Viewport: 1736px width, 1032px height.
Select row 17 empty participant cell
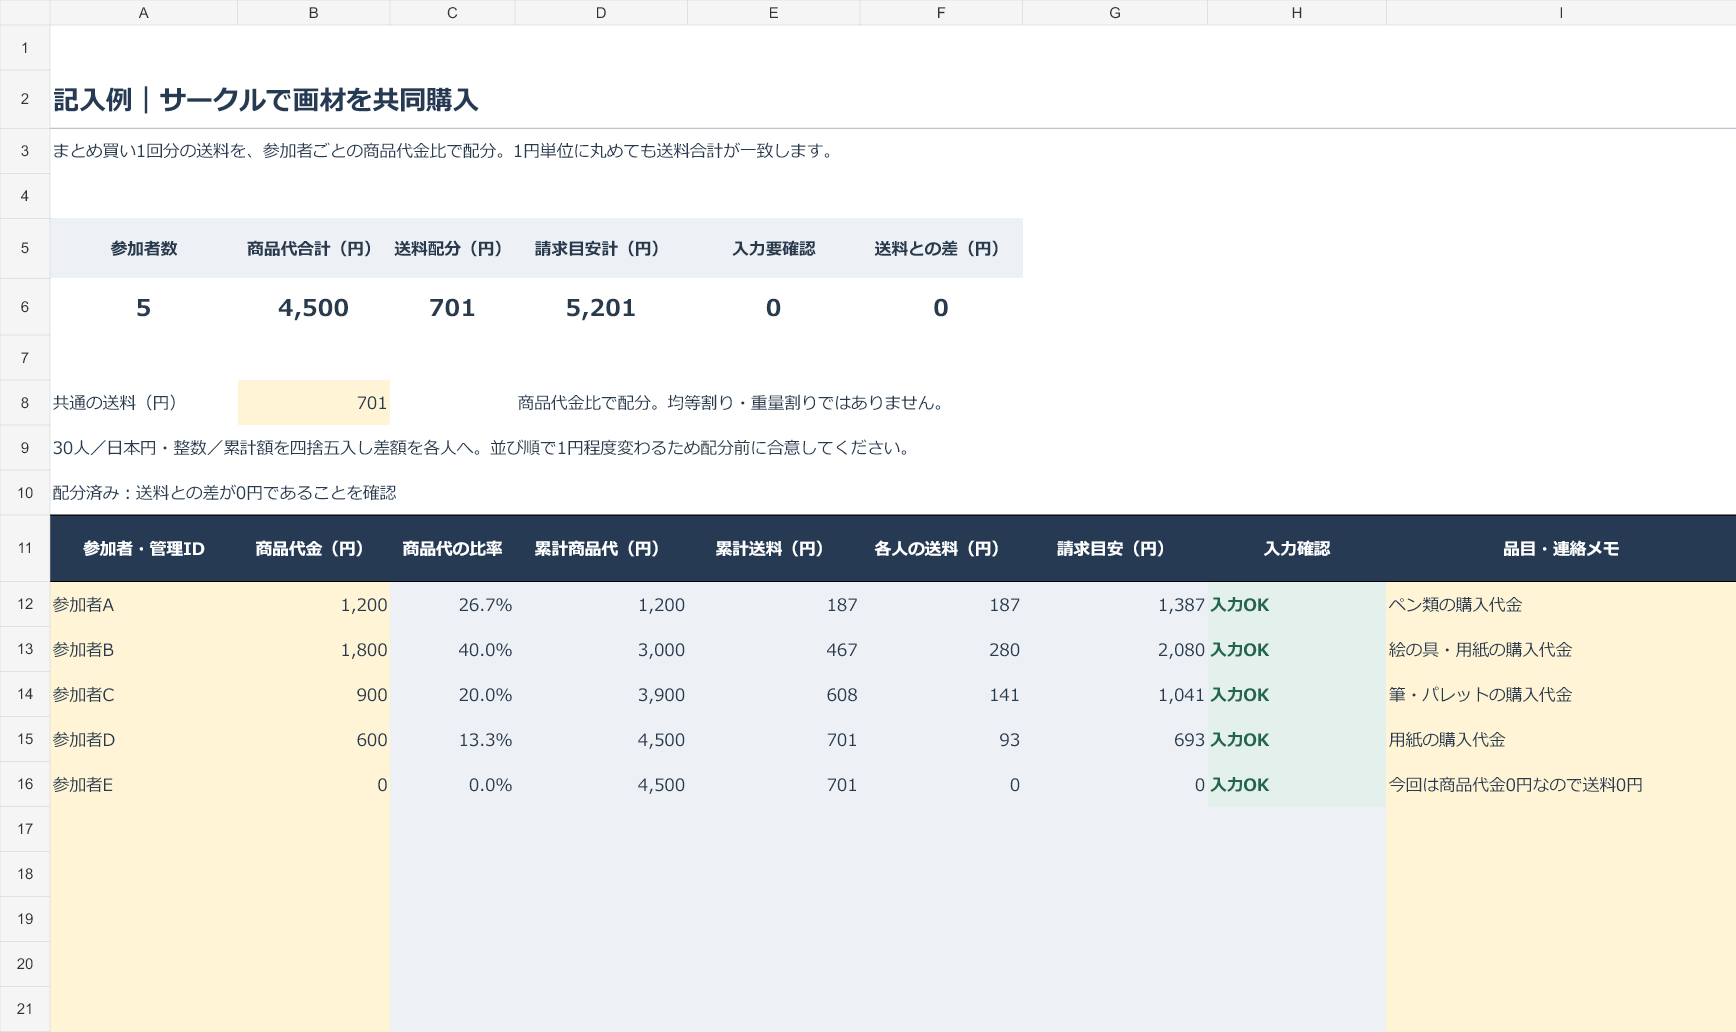144,829
